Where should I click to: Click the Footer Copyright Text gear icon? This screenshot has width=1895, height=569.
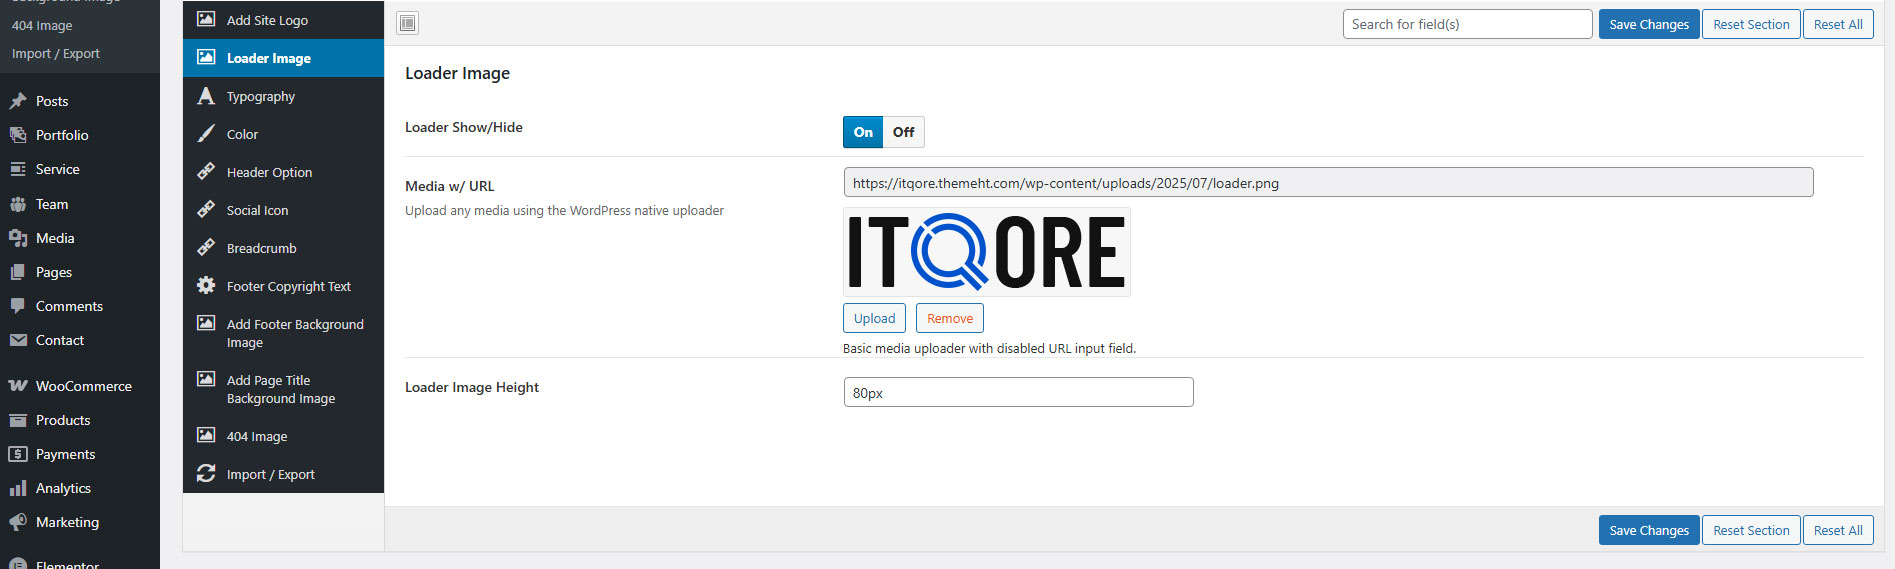[x=206, y=286]
